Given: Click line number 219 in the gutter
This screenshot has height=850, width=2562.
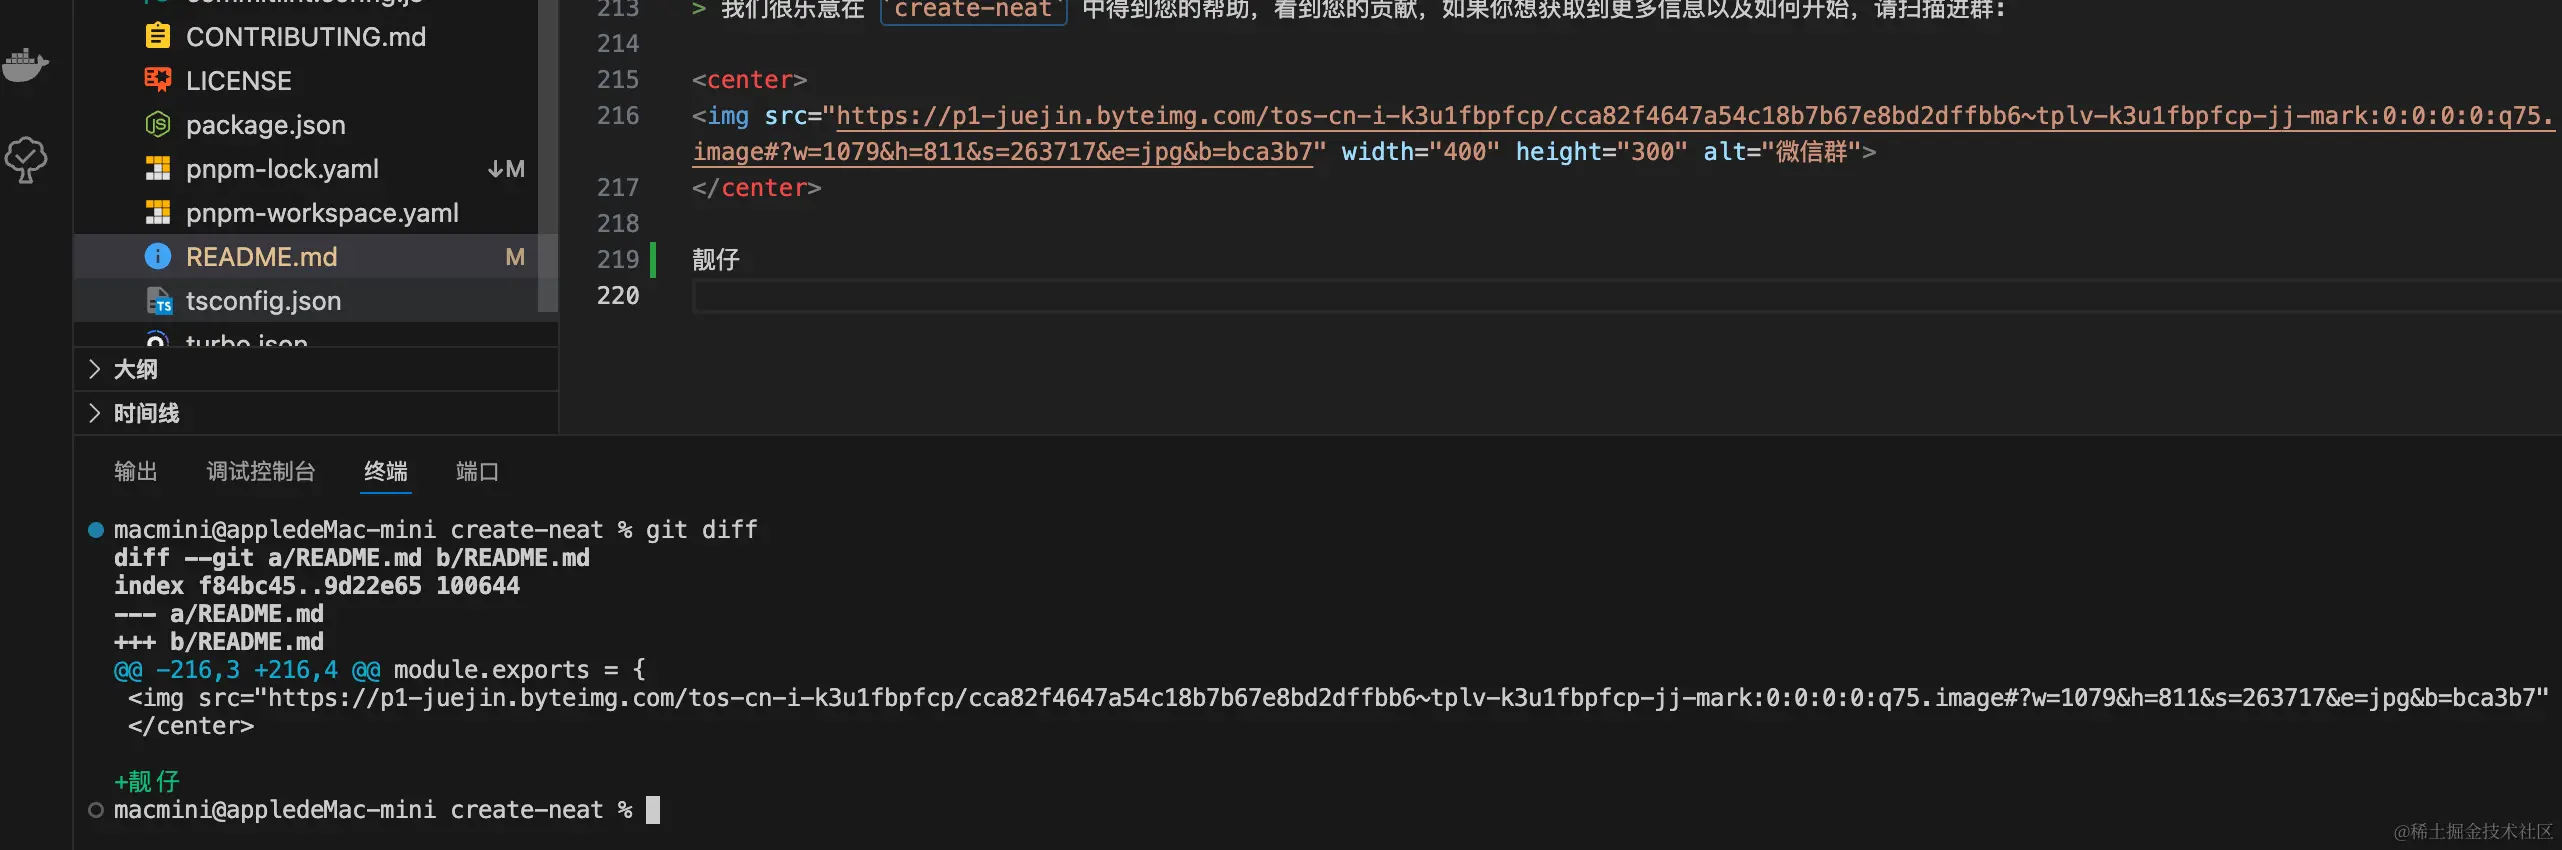Looking at the screenshot, I should (618, 260).
